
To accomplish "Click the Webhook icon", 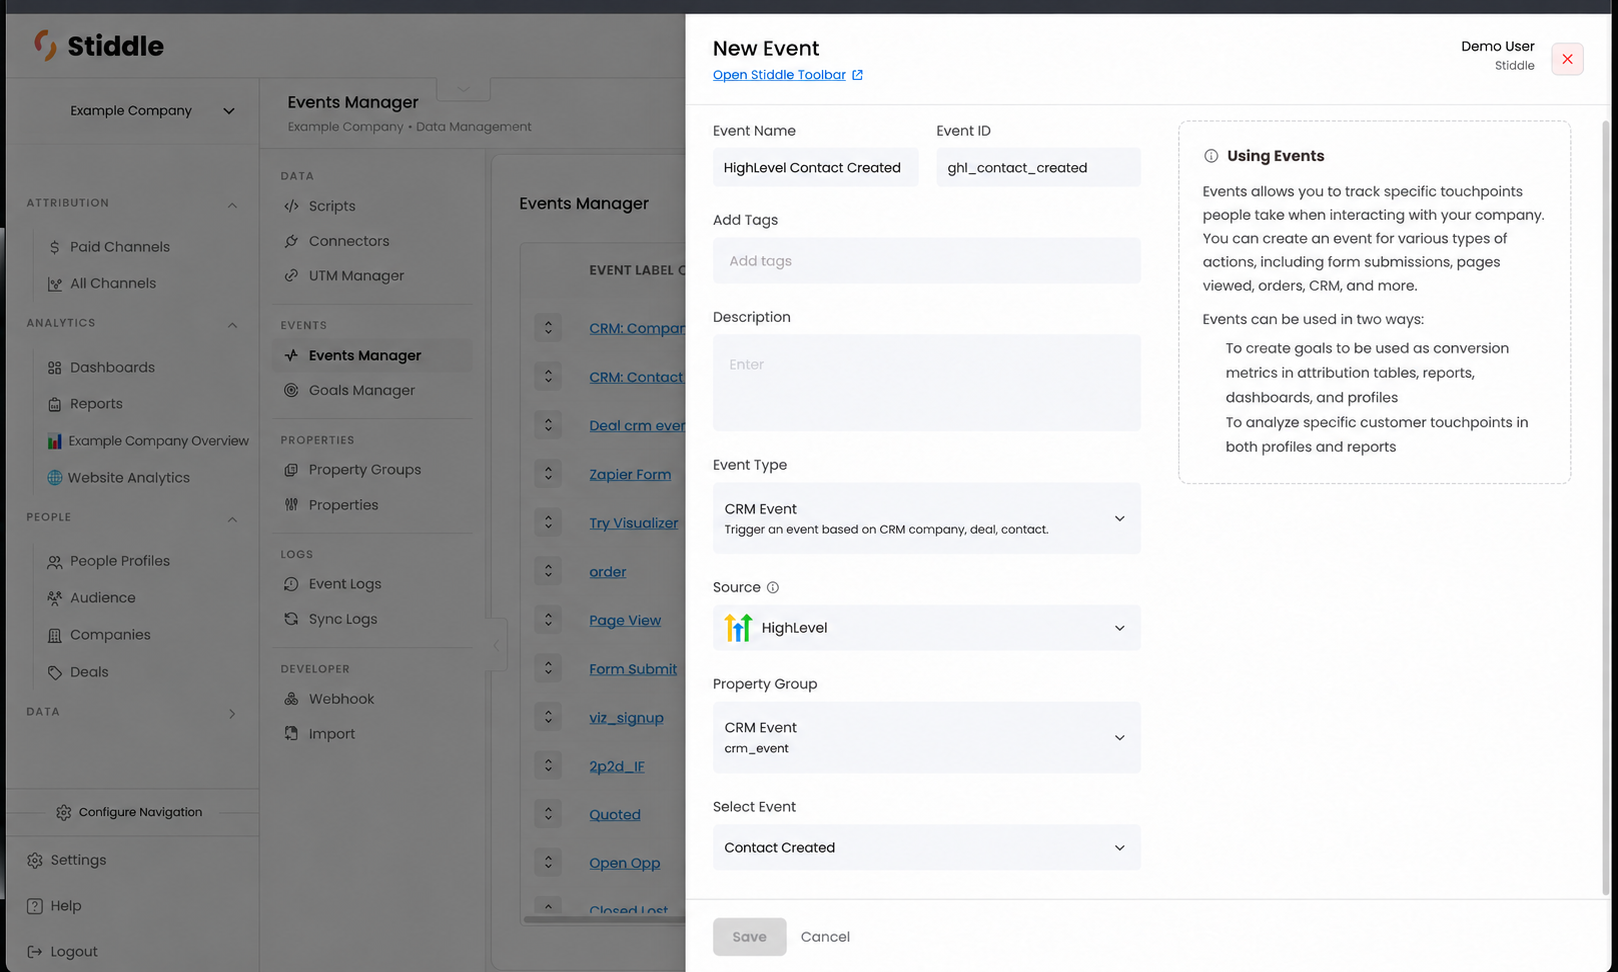I will pos(291,699).
